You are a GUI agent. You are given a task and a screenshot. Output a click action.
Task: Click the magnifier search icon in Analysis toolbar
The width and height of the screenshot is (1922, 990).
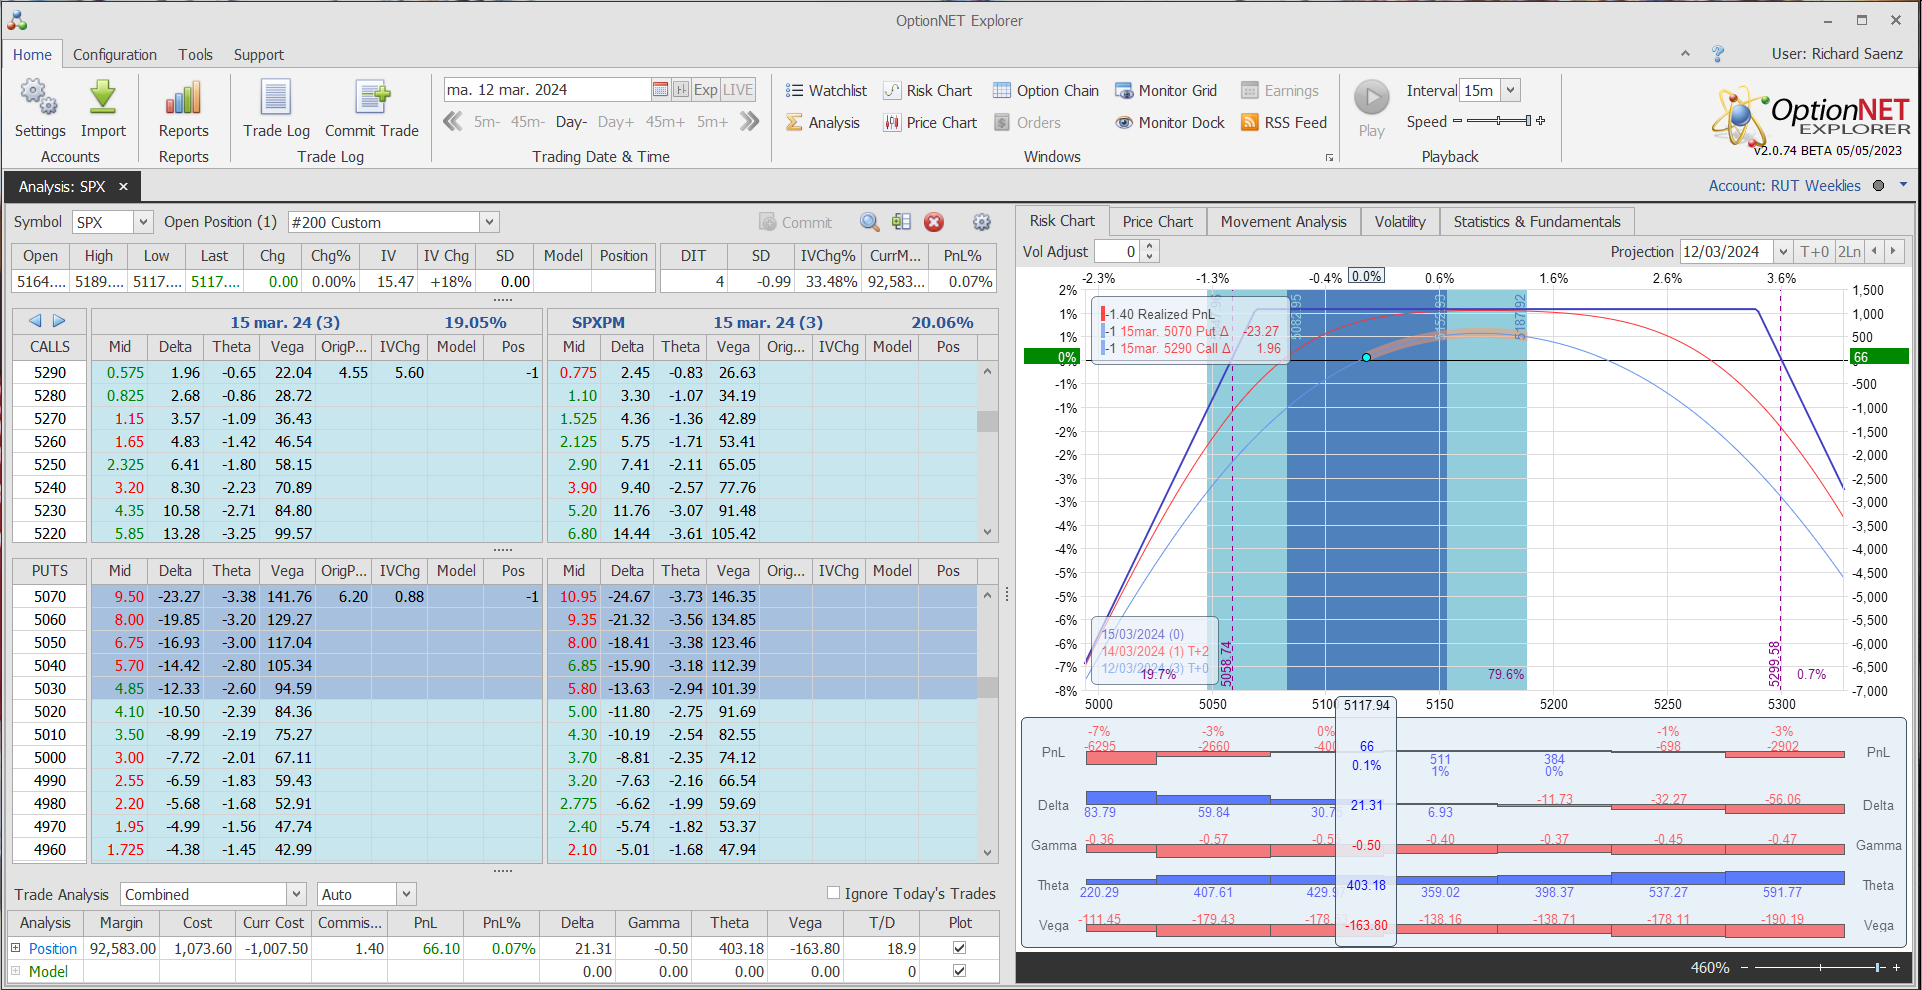[870, 222]
